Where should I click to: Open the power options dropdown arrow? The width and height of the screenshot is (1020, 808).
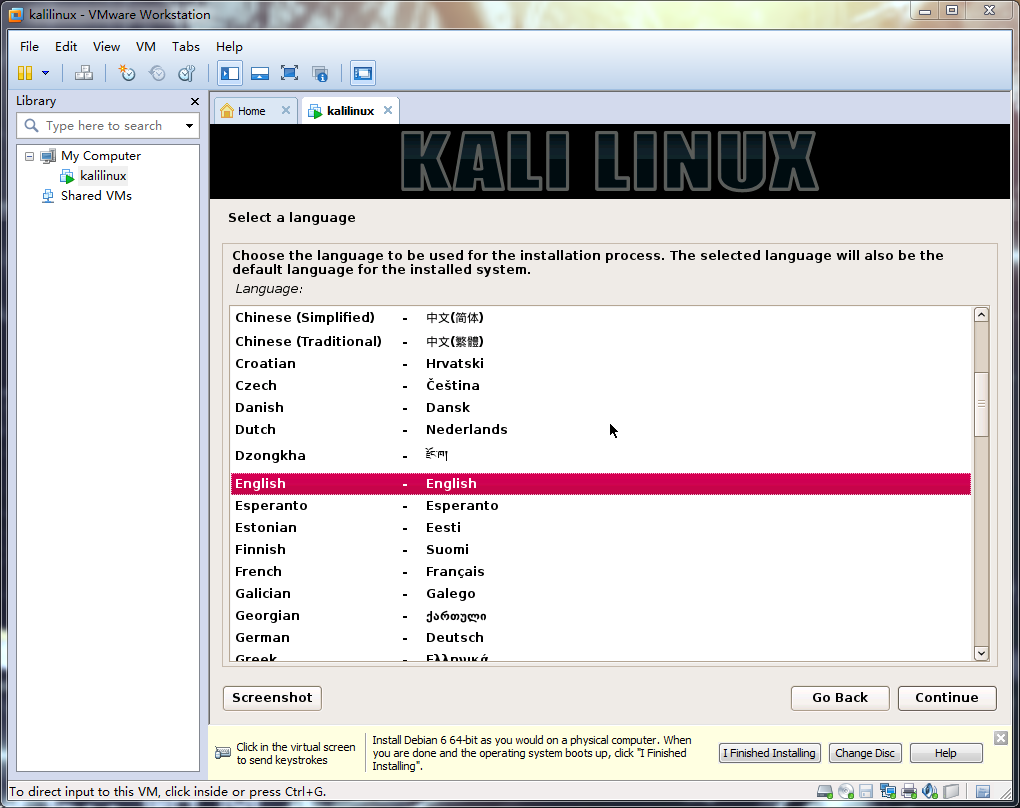pos(46,73)
